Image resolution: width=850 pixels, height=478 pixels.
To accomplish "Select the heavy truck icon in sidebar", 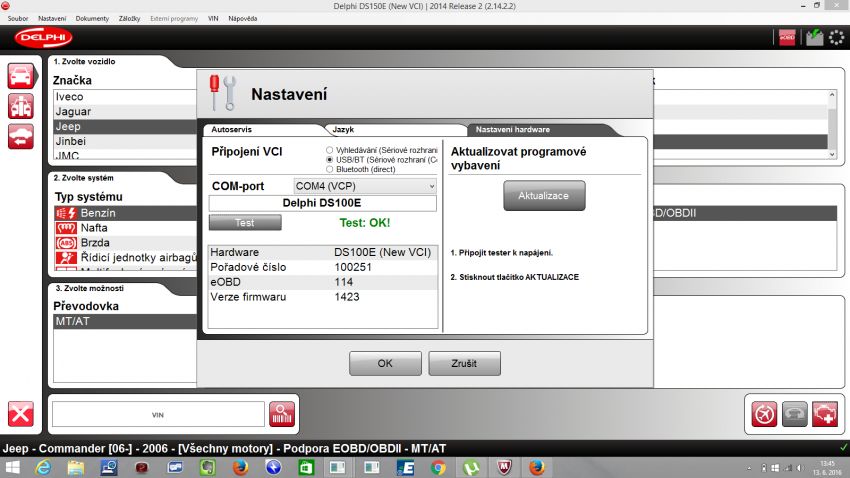I will tap(21, 106).
